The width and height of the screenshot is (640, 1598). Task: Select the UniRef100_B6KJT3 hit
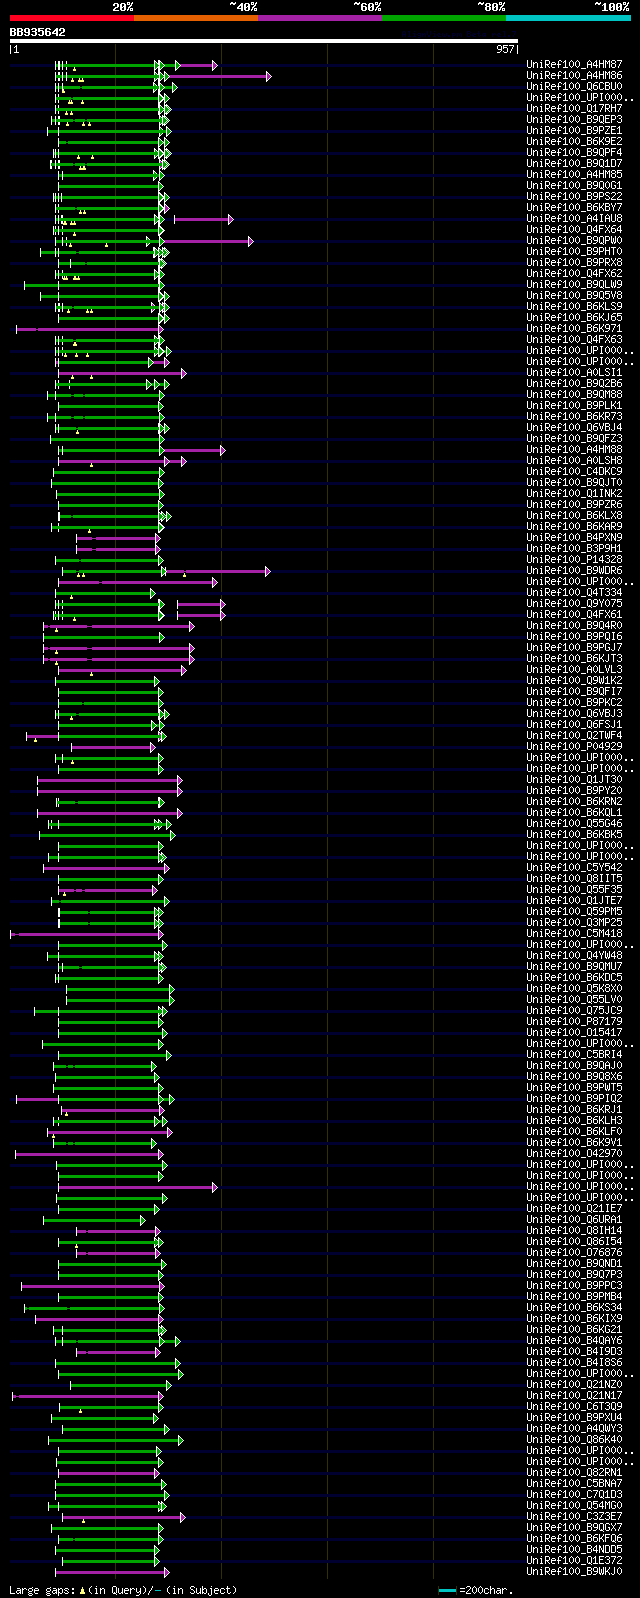click(x=574, y=659)
